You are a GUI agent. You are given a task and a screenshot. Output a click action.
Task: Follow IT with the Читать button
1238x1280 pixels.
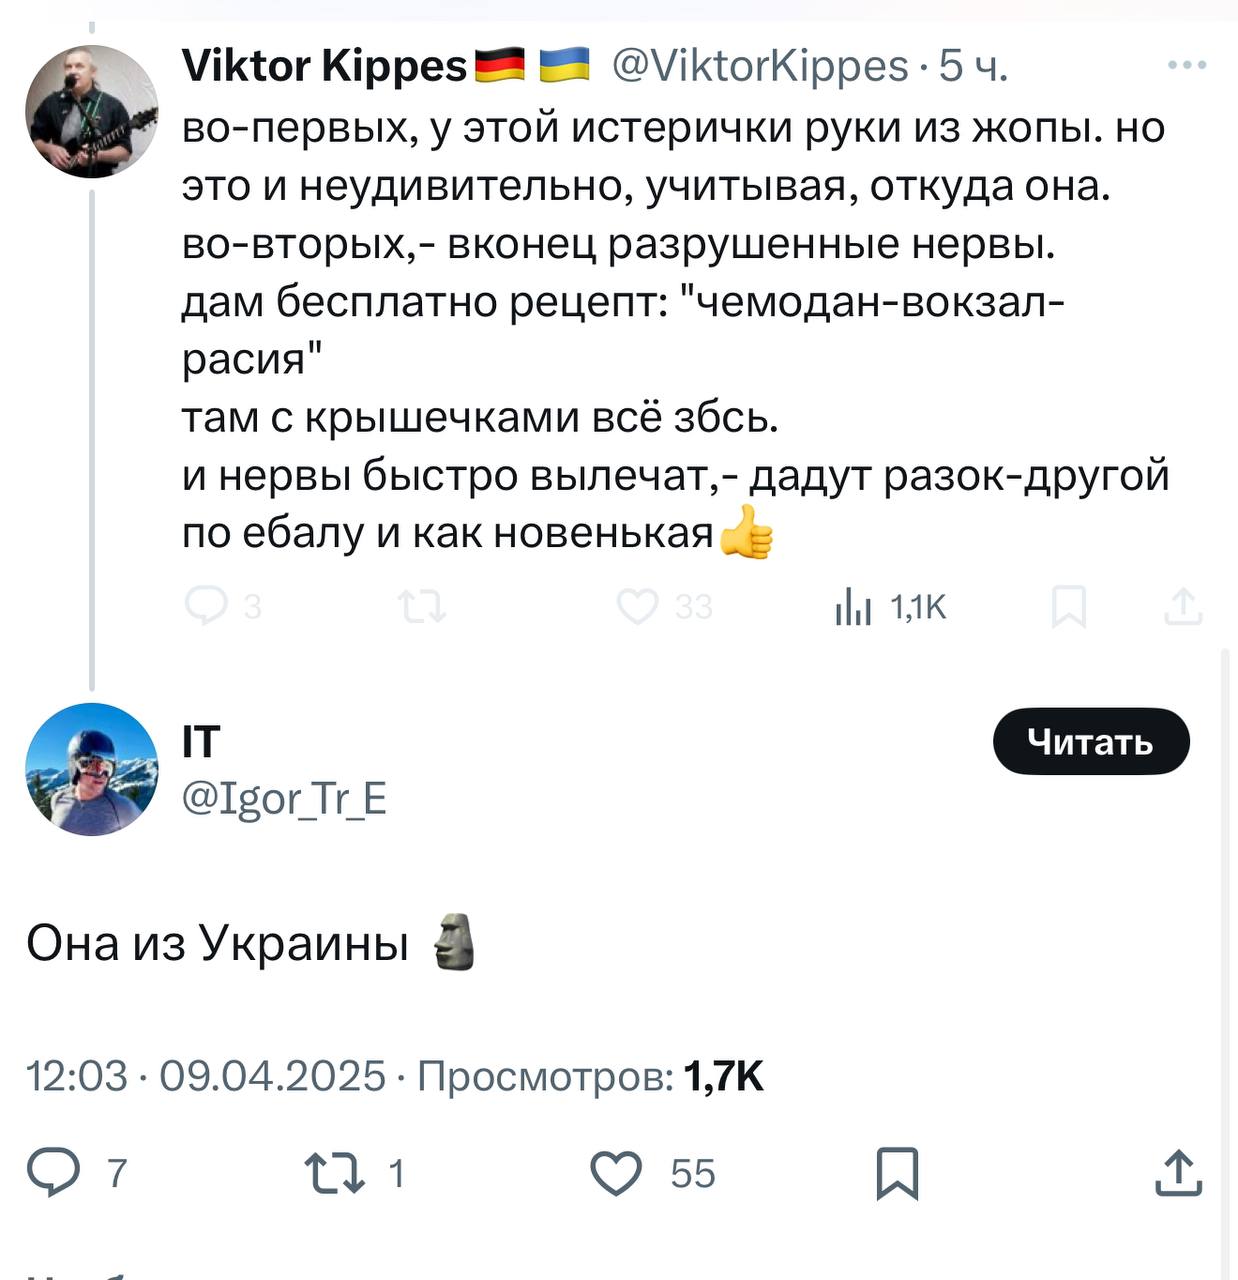[1090, 742]
